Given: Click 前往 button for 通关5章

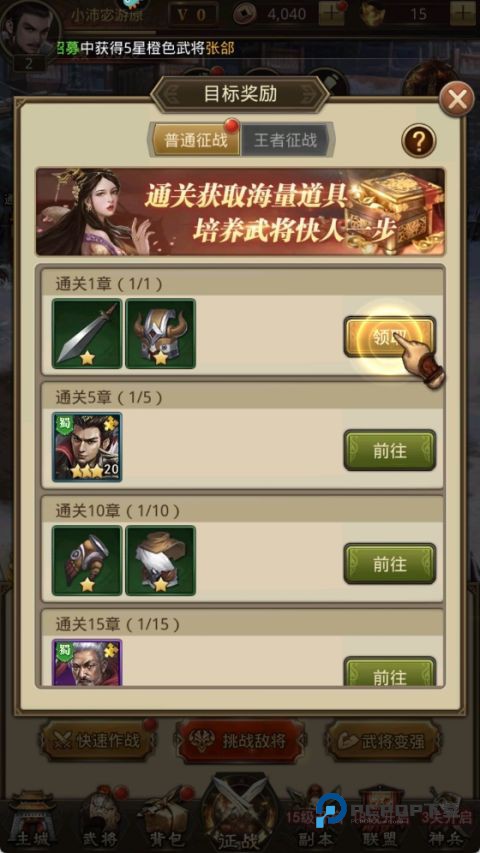Looking at the screenshot, I should pos(390,450).
